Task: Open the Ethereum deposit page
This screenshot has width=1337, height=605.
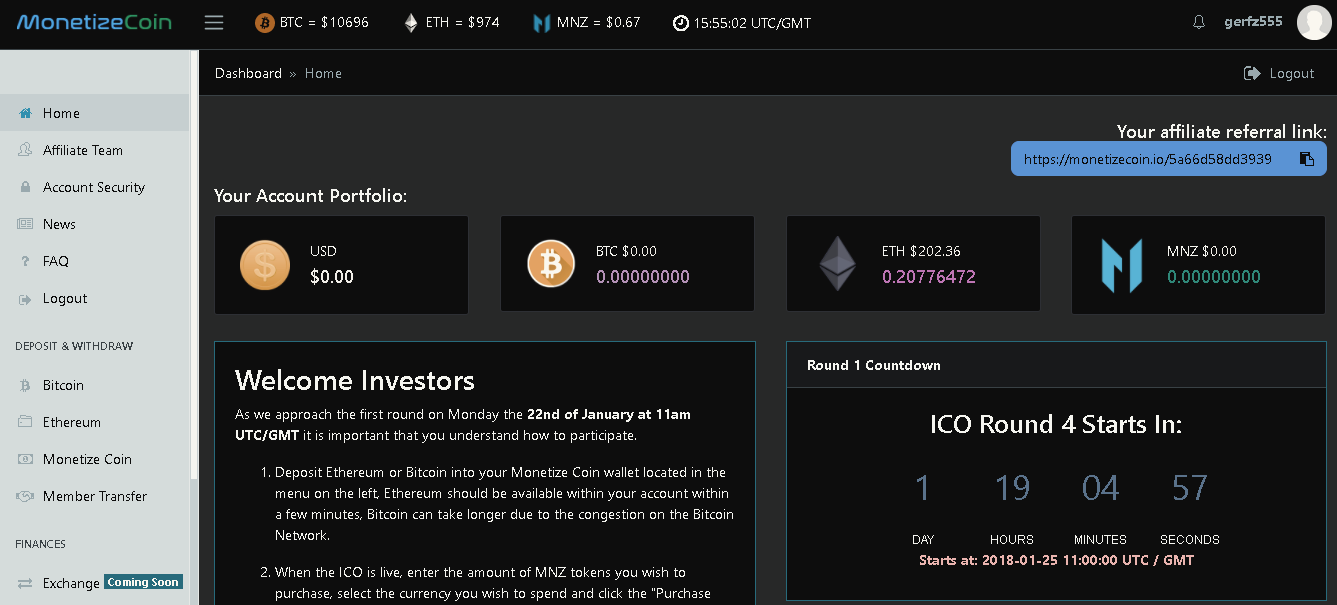Action: [94, 422]
